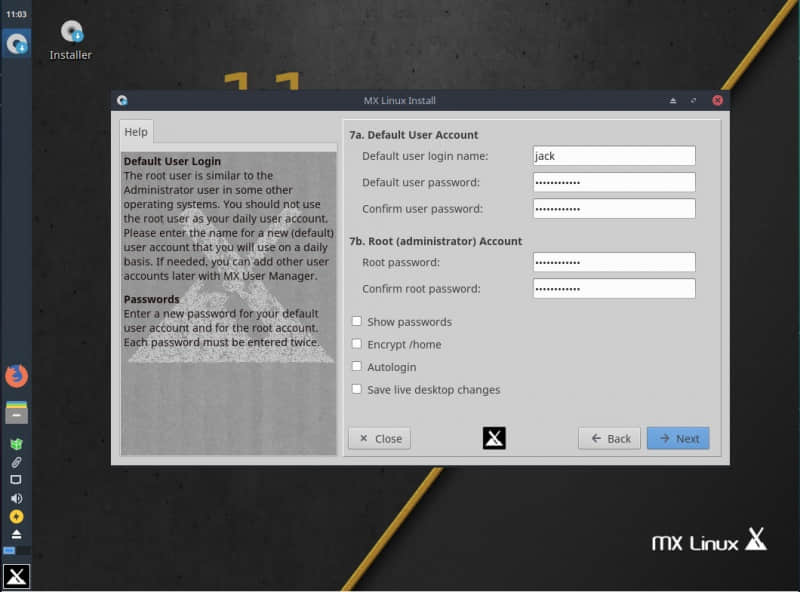Screen dimensions: 800x592
Task: Open Firefox from the side panel
Action: (x=16, y=376)
